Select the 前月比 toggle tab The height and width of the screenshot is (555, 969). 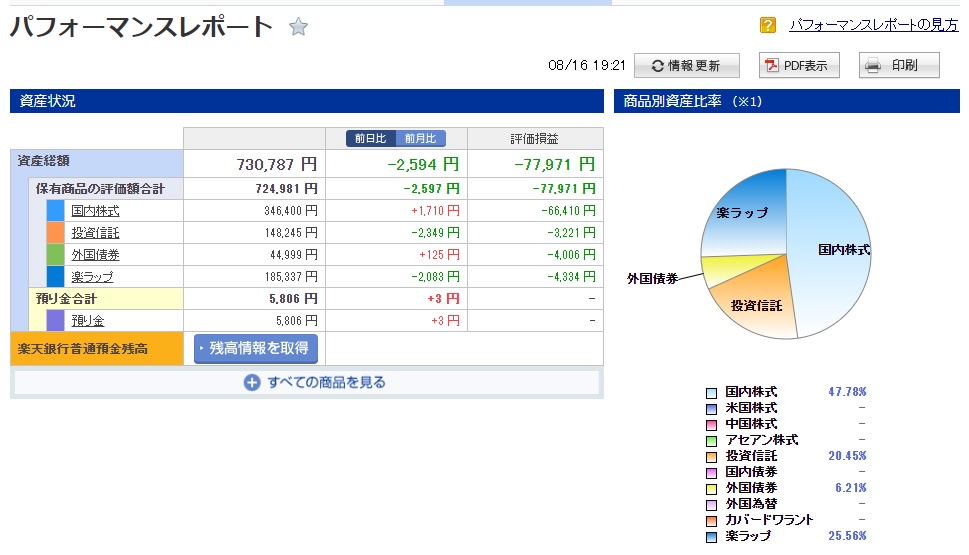pyautogui.click(x=420, y=138)
